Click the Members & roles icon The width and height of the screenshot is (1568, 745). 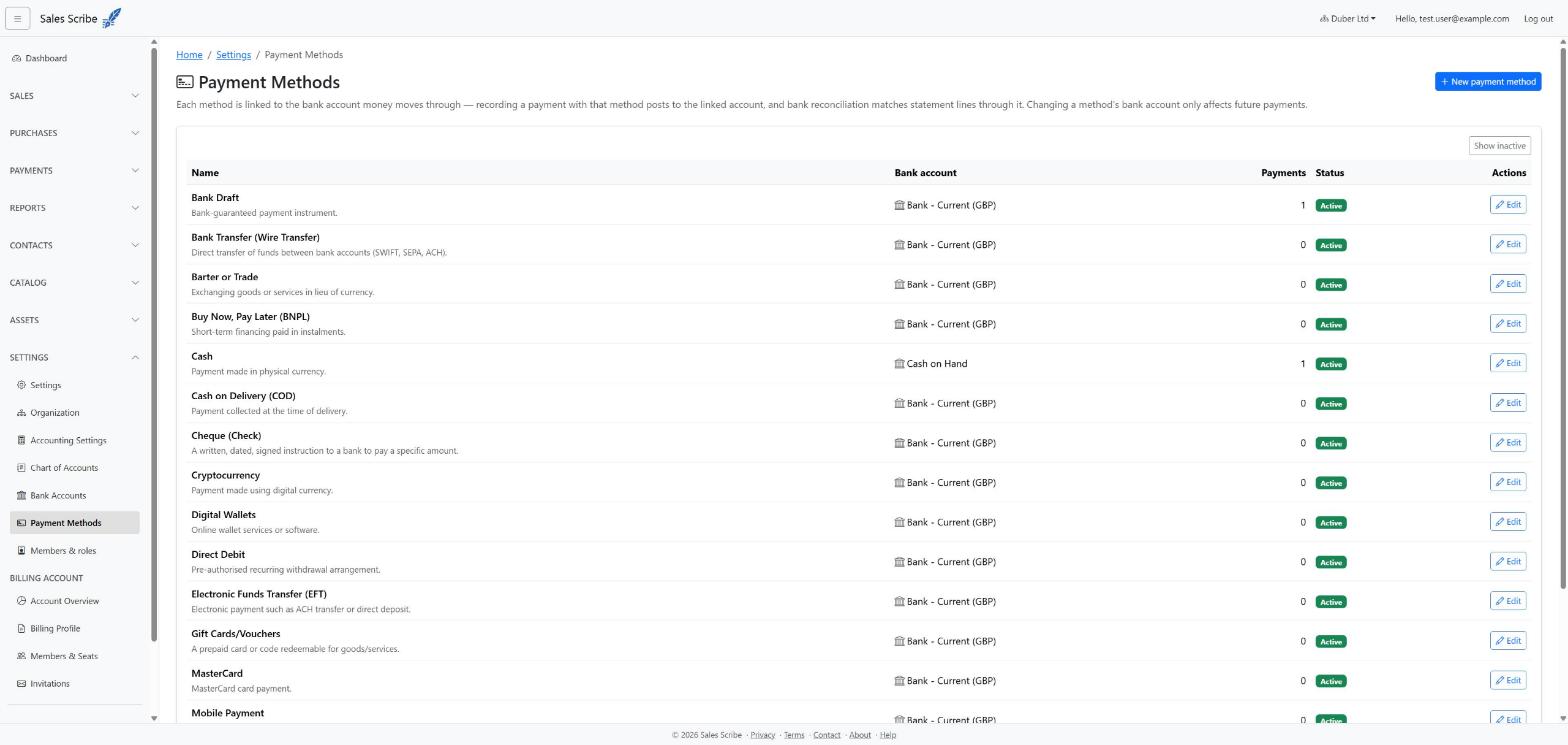coord(21,551)
